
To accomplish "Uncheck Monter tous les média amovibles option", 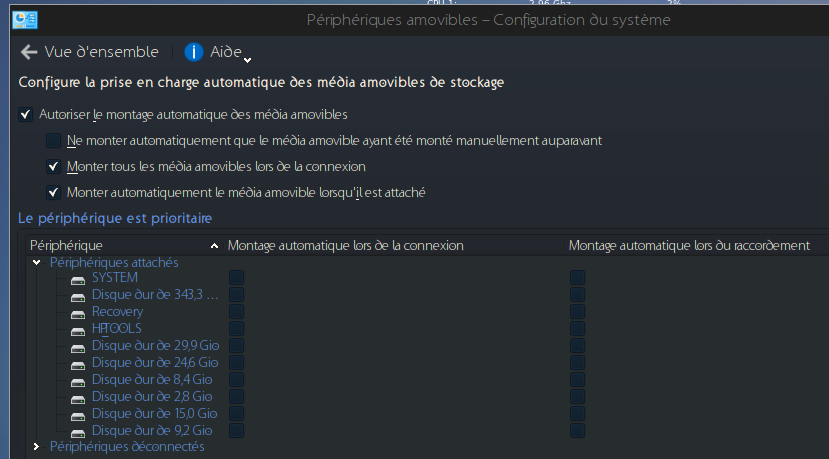I will coord(54,166).
